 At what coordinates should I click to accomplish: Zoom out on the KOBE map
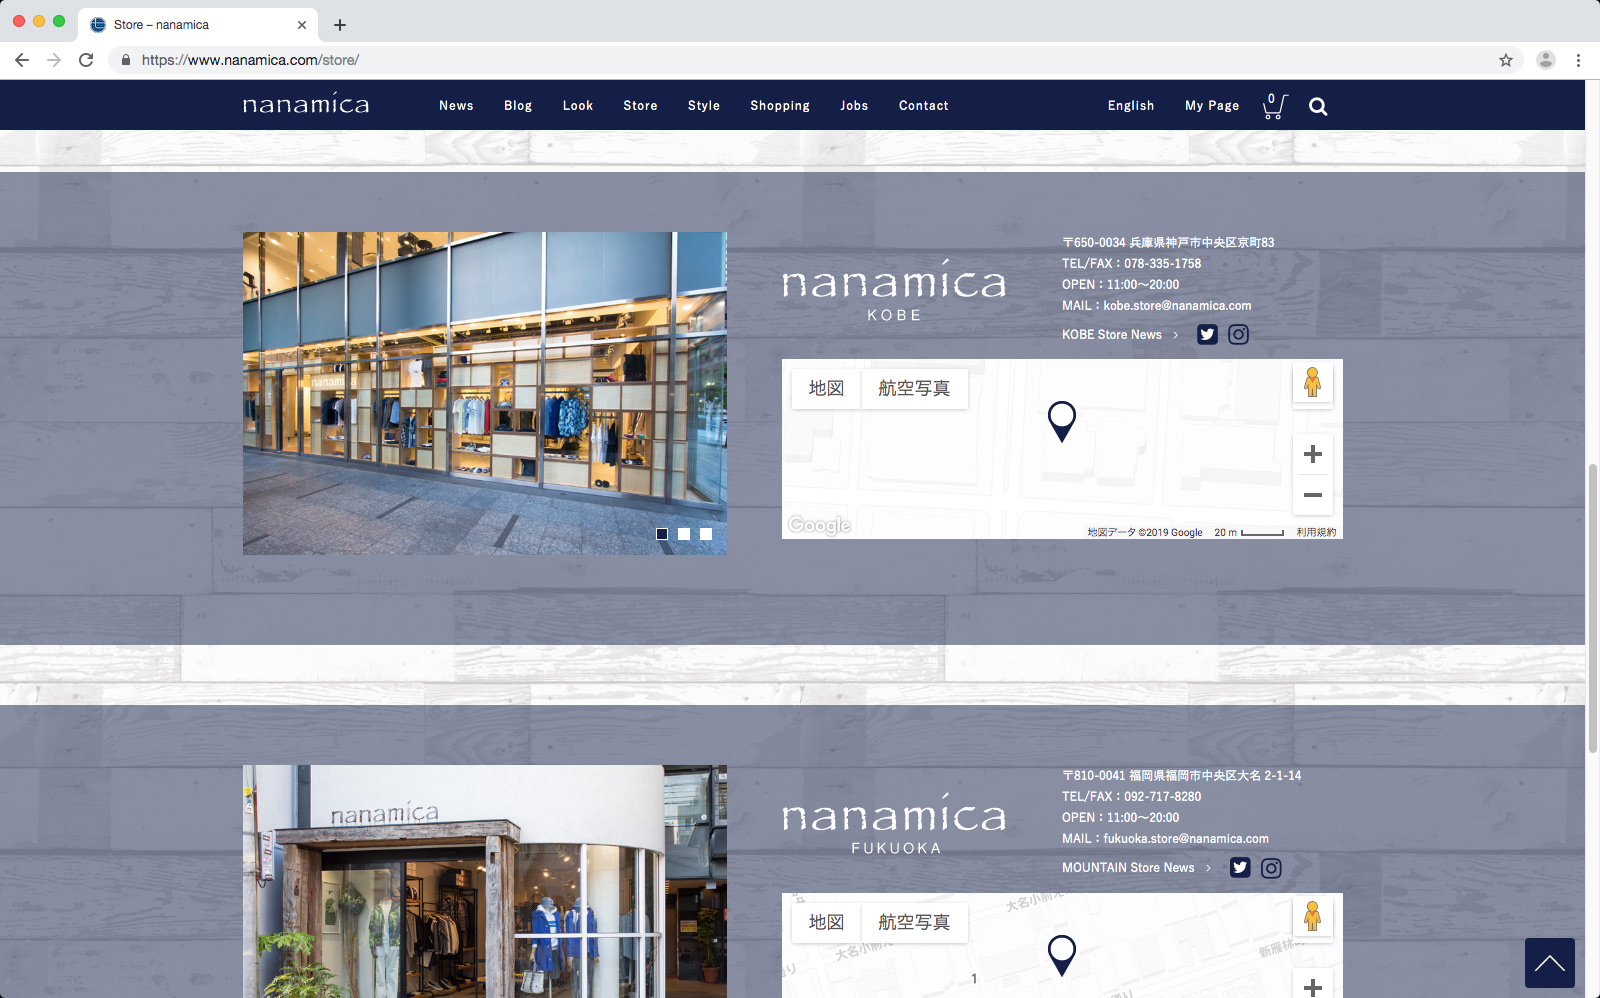[1313, 495]
